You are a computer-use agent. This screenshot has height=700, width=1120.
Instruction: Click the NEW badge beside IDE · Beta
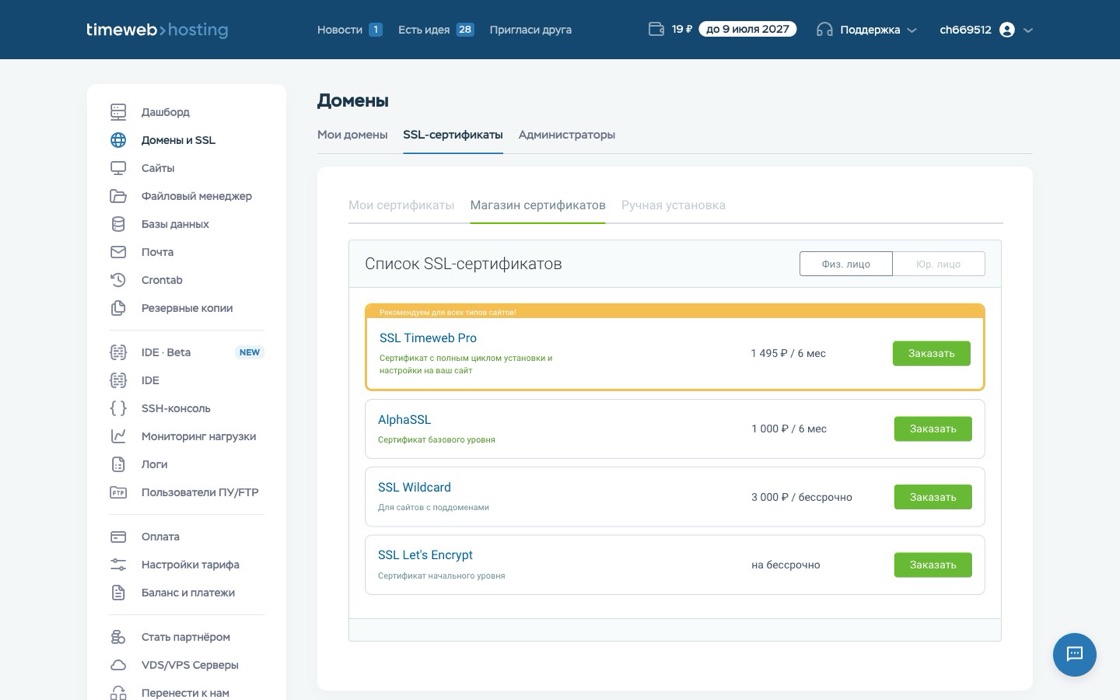(x=249, y=352)
